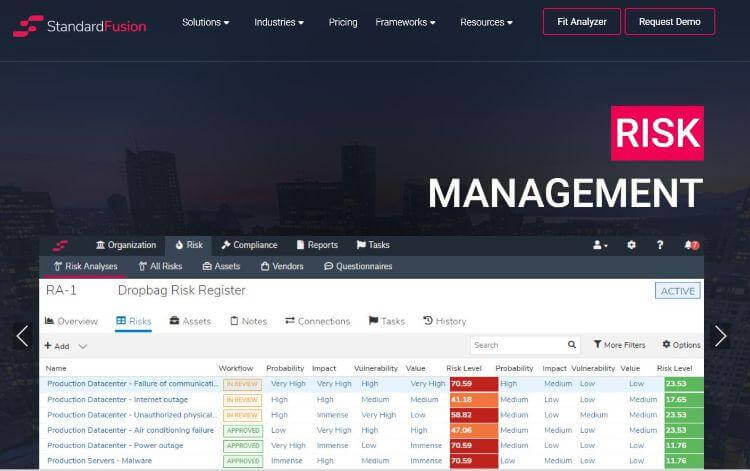Click the Name column header

click(56, 368)
